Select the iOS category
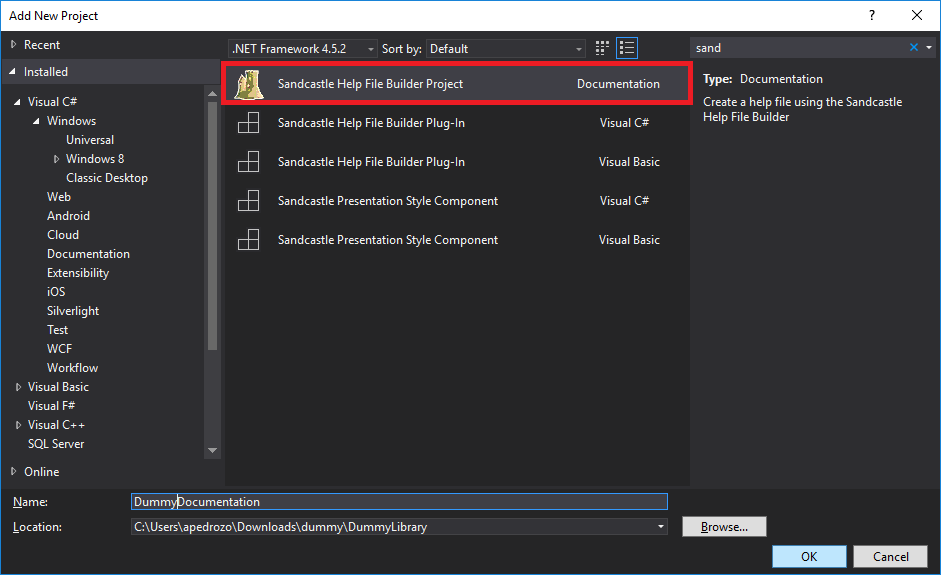 coord(56,292)
